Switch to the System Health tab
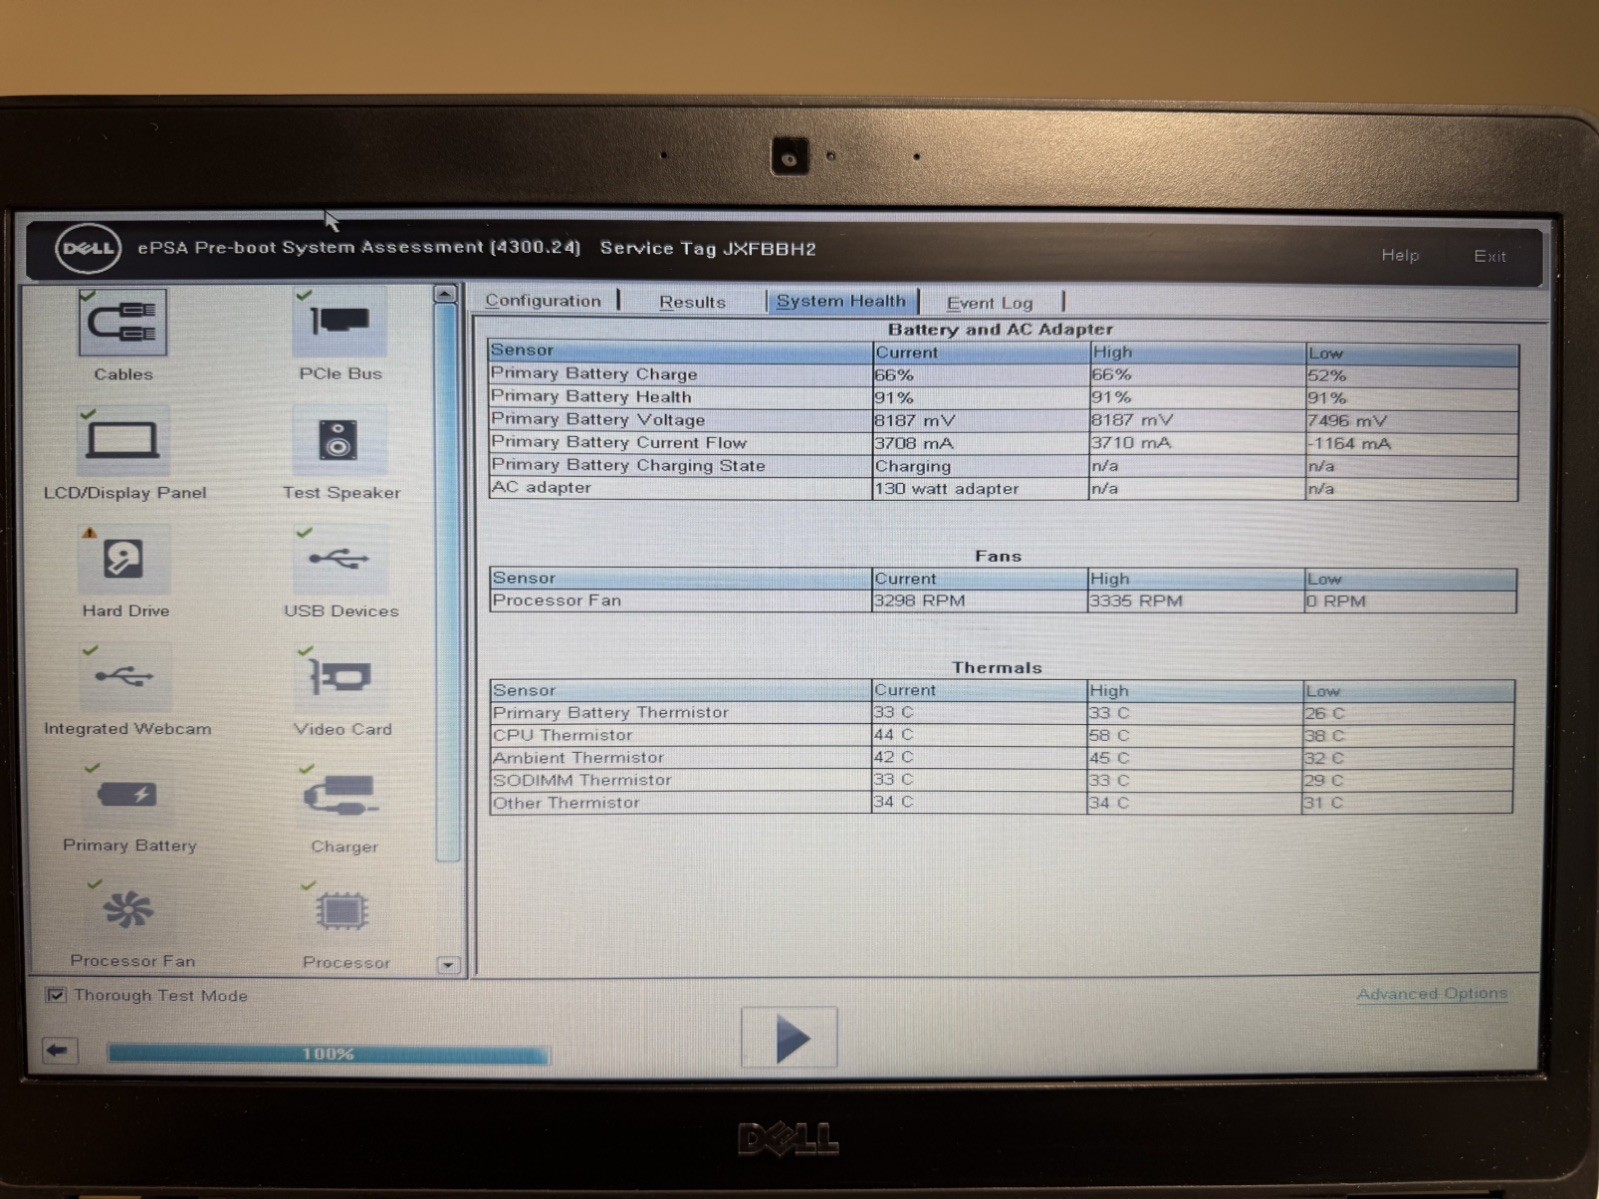The width and height of the screenshot is (1599, 1199). click(x=841, y=301)
